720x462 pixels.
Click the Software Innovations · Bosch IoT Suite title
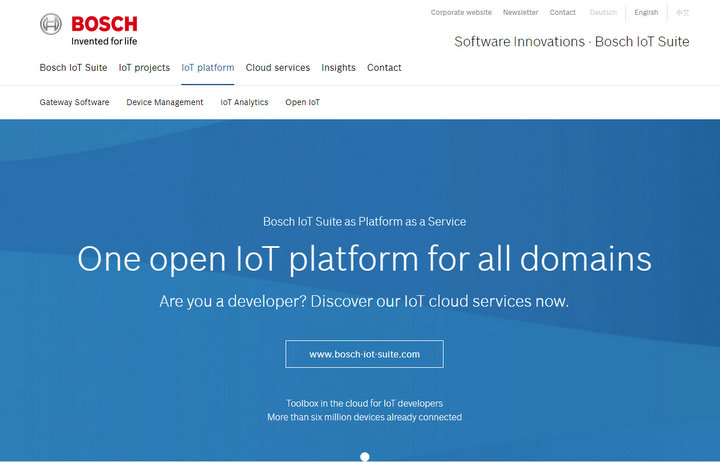[572, 41]
